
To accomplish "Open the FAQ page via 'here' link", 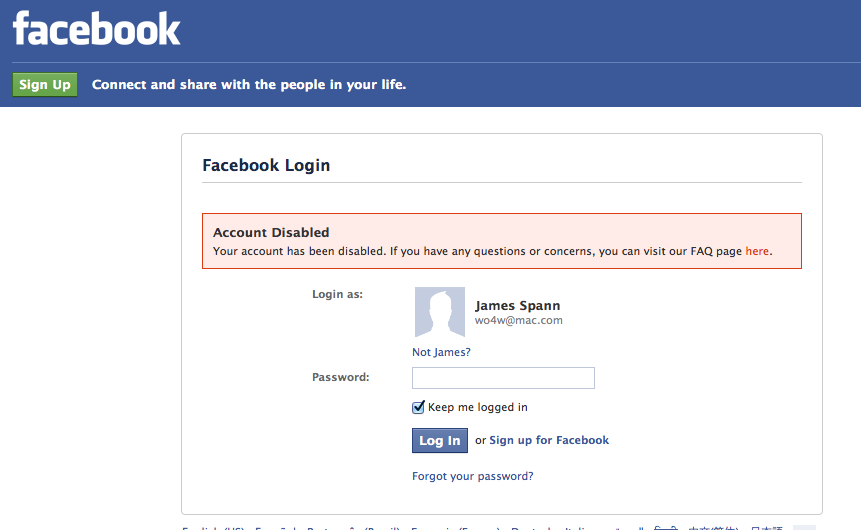I will coord(757,252).
